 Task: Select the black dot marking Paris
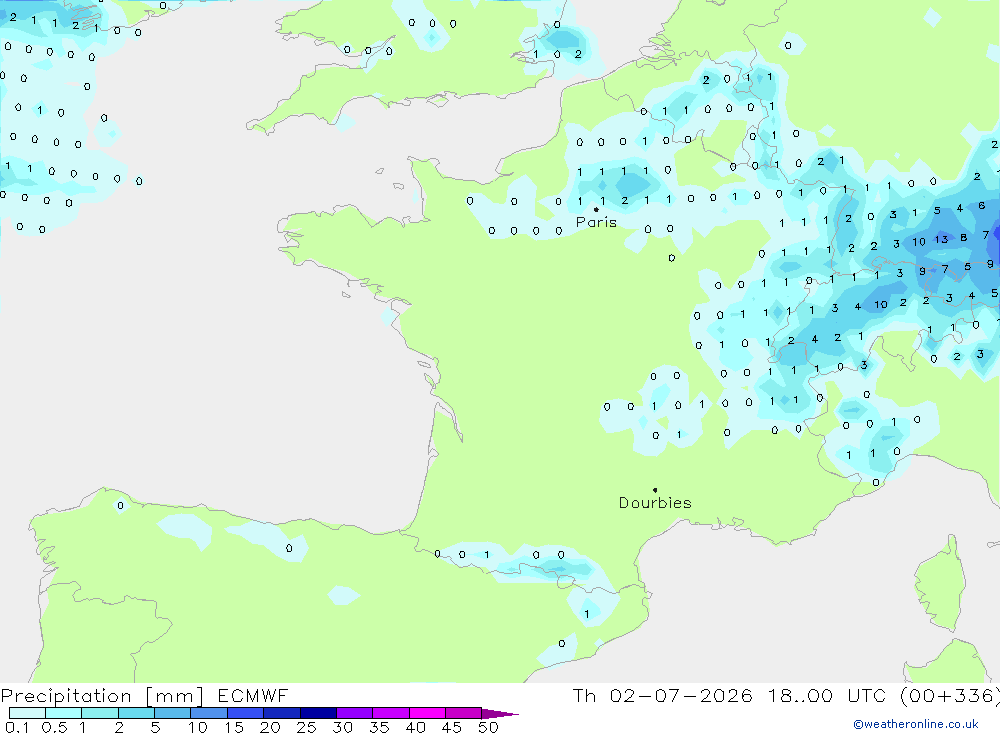tap(596, 209)
